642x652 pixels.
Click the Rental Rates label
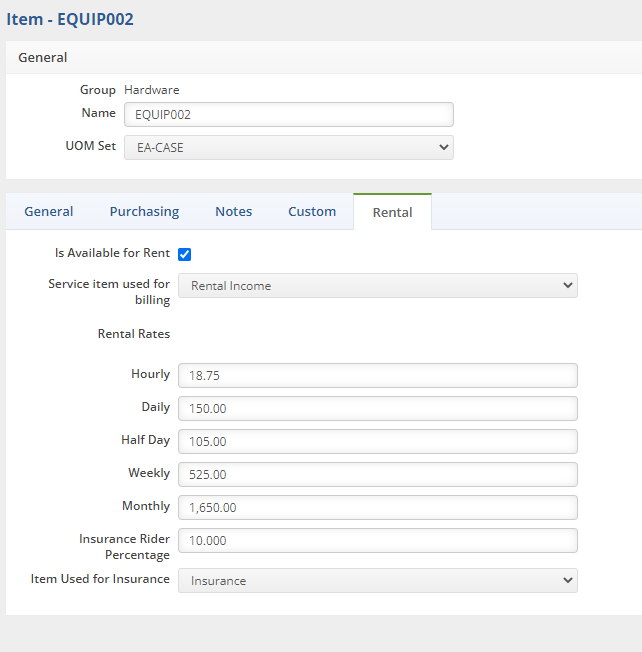tap(134, 334)
